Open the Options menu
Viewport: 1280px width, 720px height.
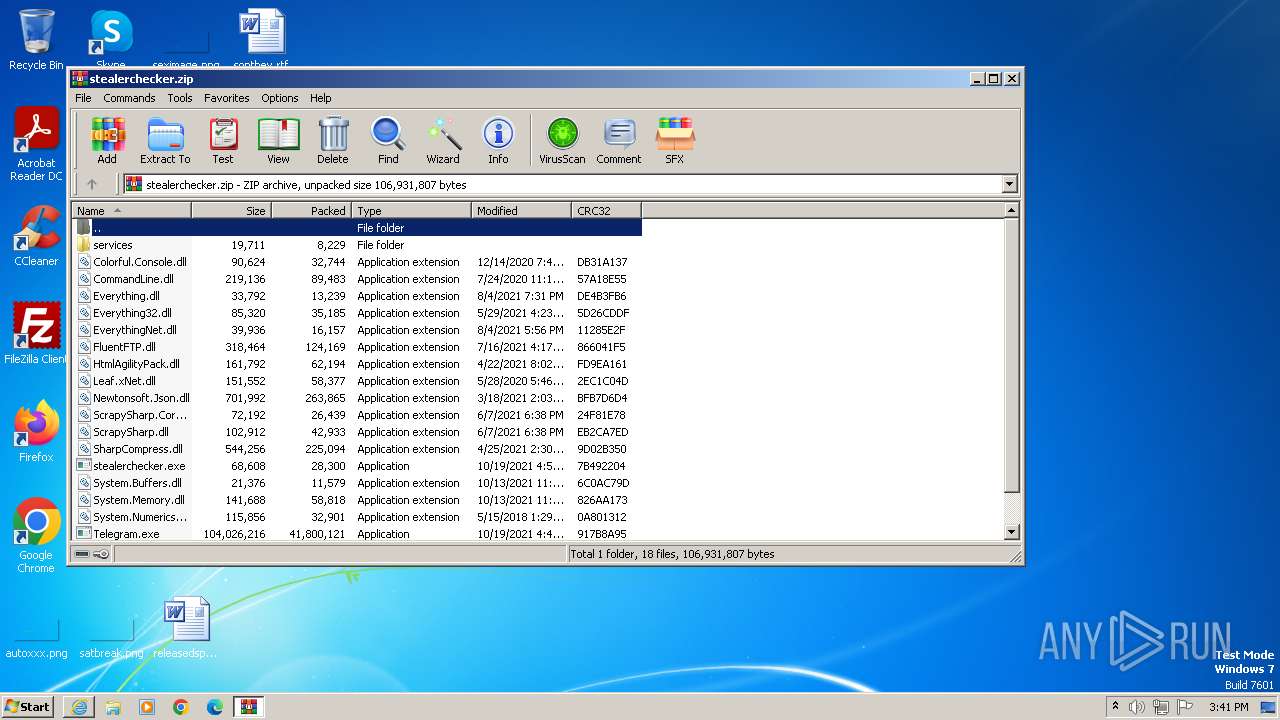pyautogui.click(x=280, y=98)
